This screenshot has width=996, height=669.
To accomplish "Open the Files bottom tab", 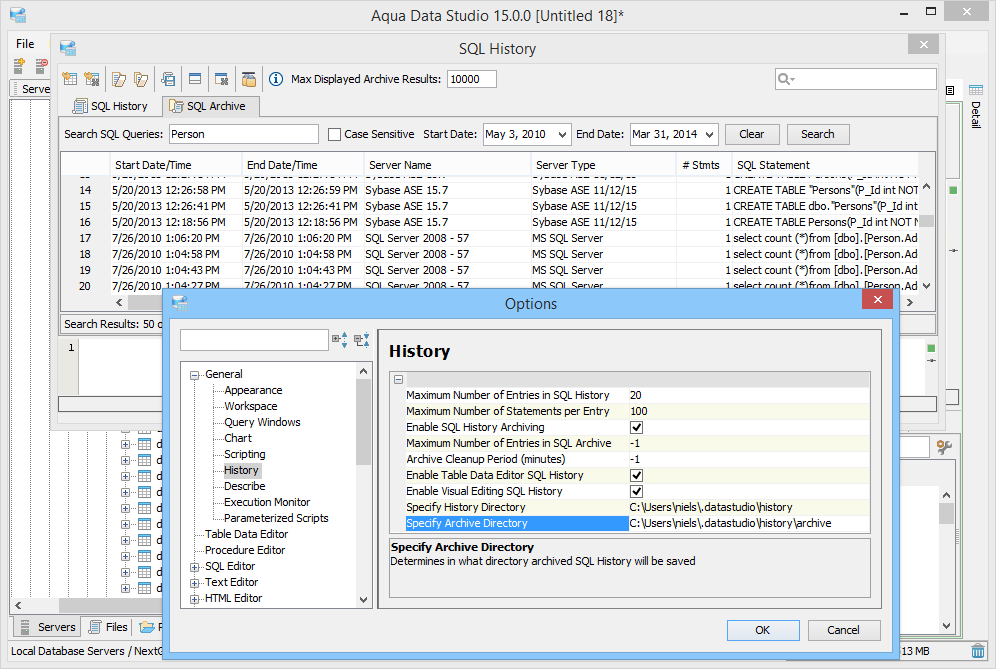I will pos(108,627).
